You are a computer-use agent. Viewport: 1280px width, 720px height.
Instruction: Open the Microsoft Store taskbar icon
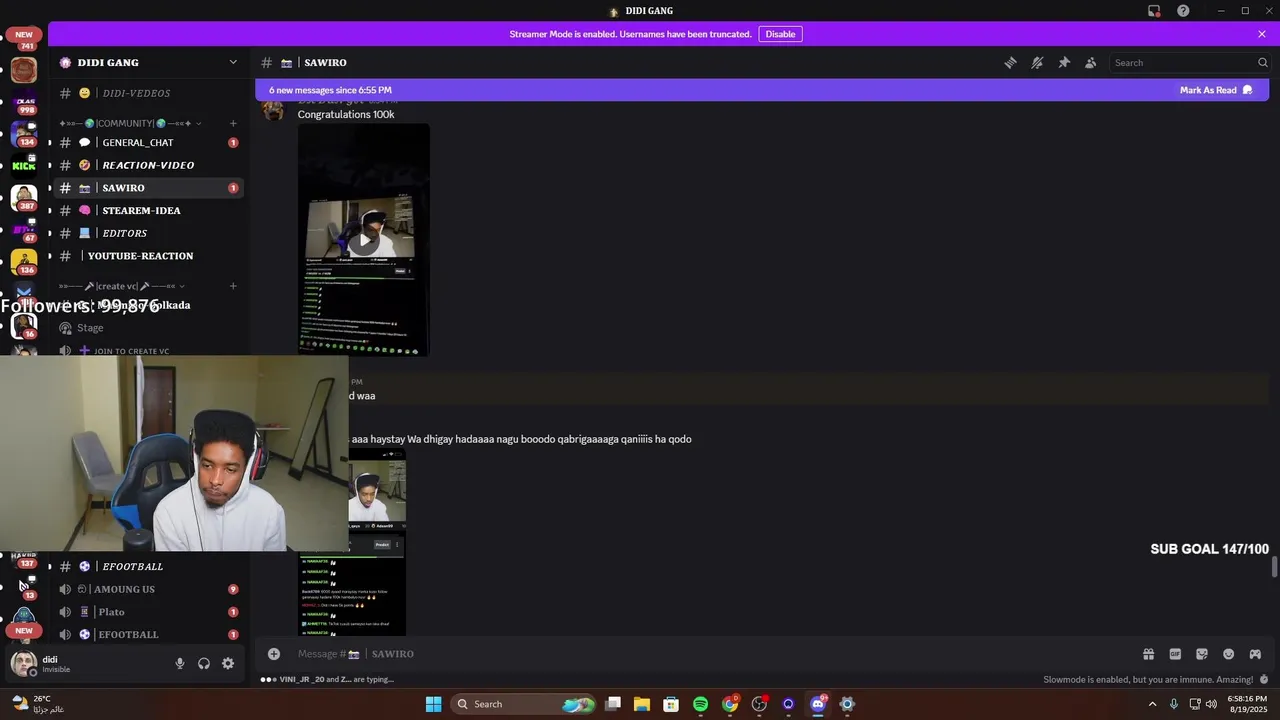pyautogui.click(x=671, y=704)
